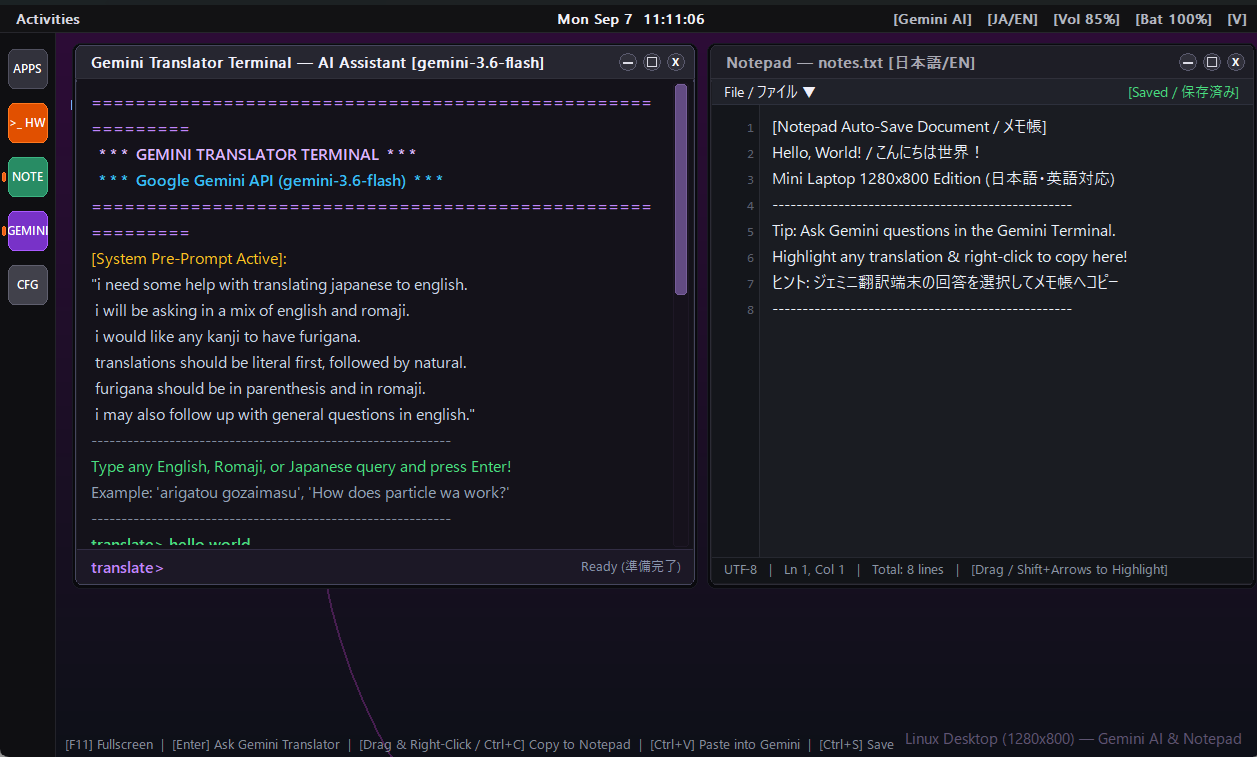Open the APPS launcher in the dock
Image resolution: width=1257 pixels, height=757 pixels.
click(28, 69)
